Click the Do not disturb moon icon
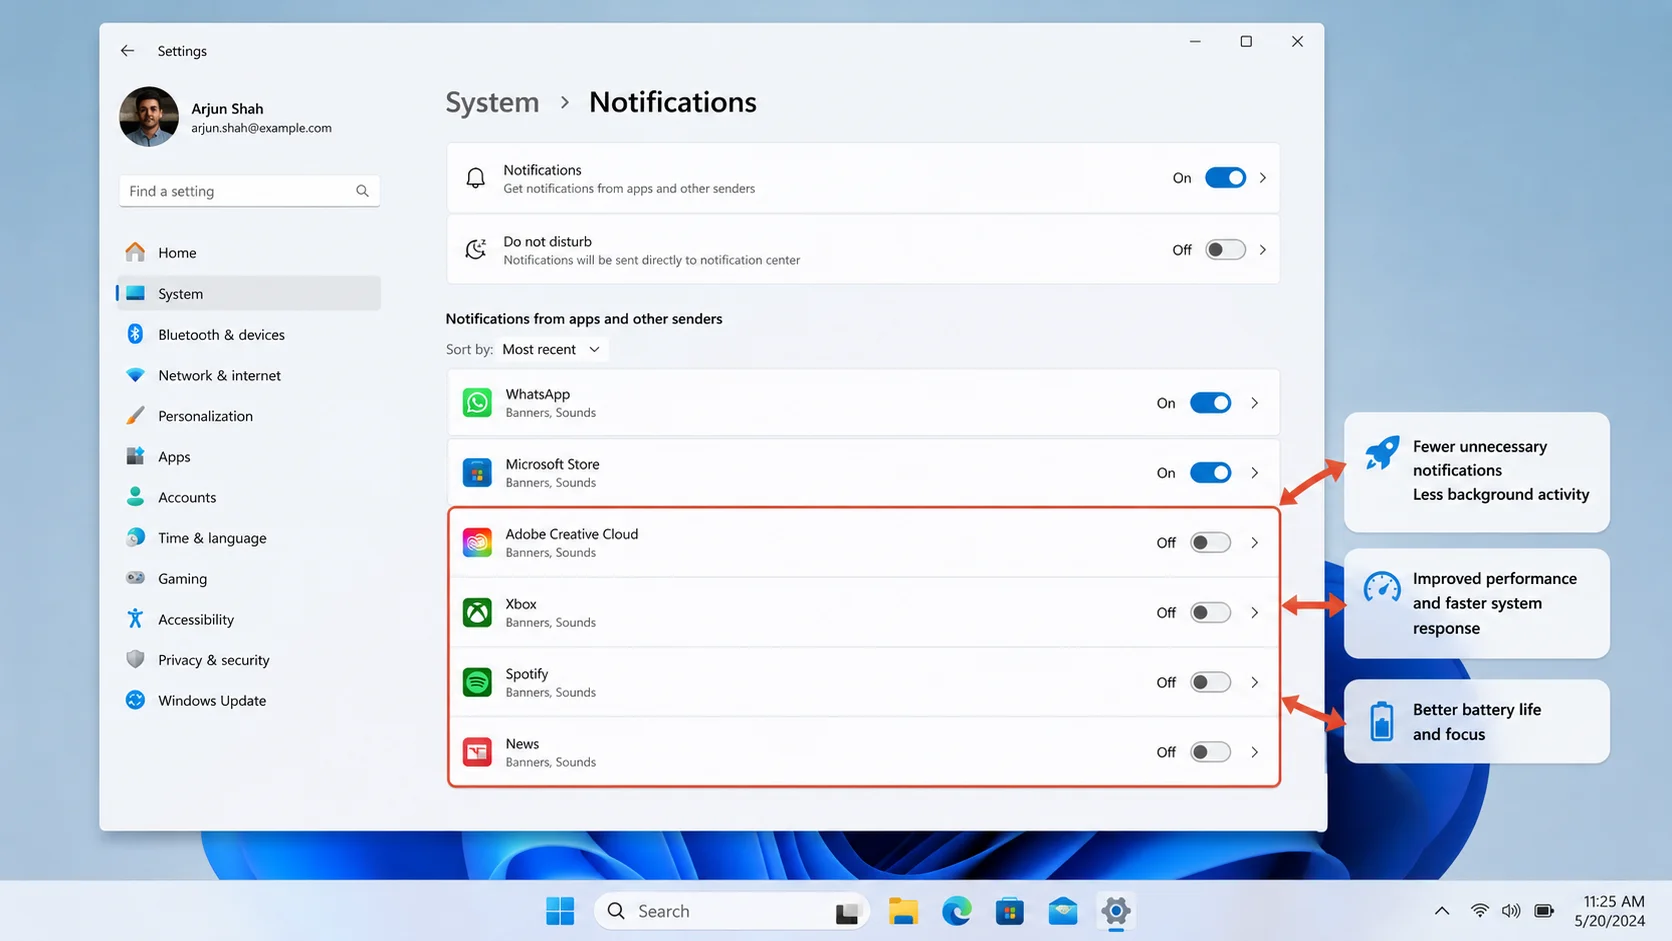This screenshot has height=941, width=1672. point(476,249)
